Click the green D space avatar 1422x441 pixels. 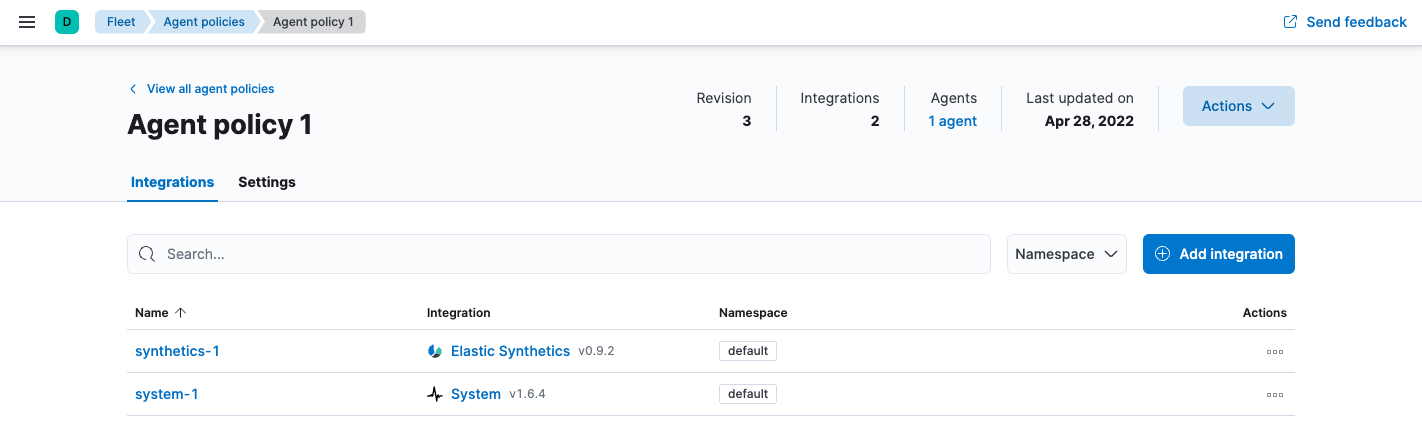pyautogui.click(x=67, y=22)
